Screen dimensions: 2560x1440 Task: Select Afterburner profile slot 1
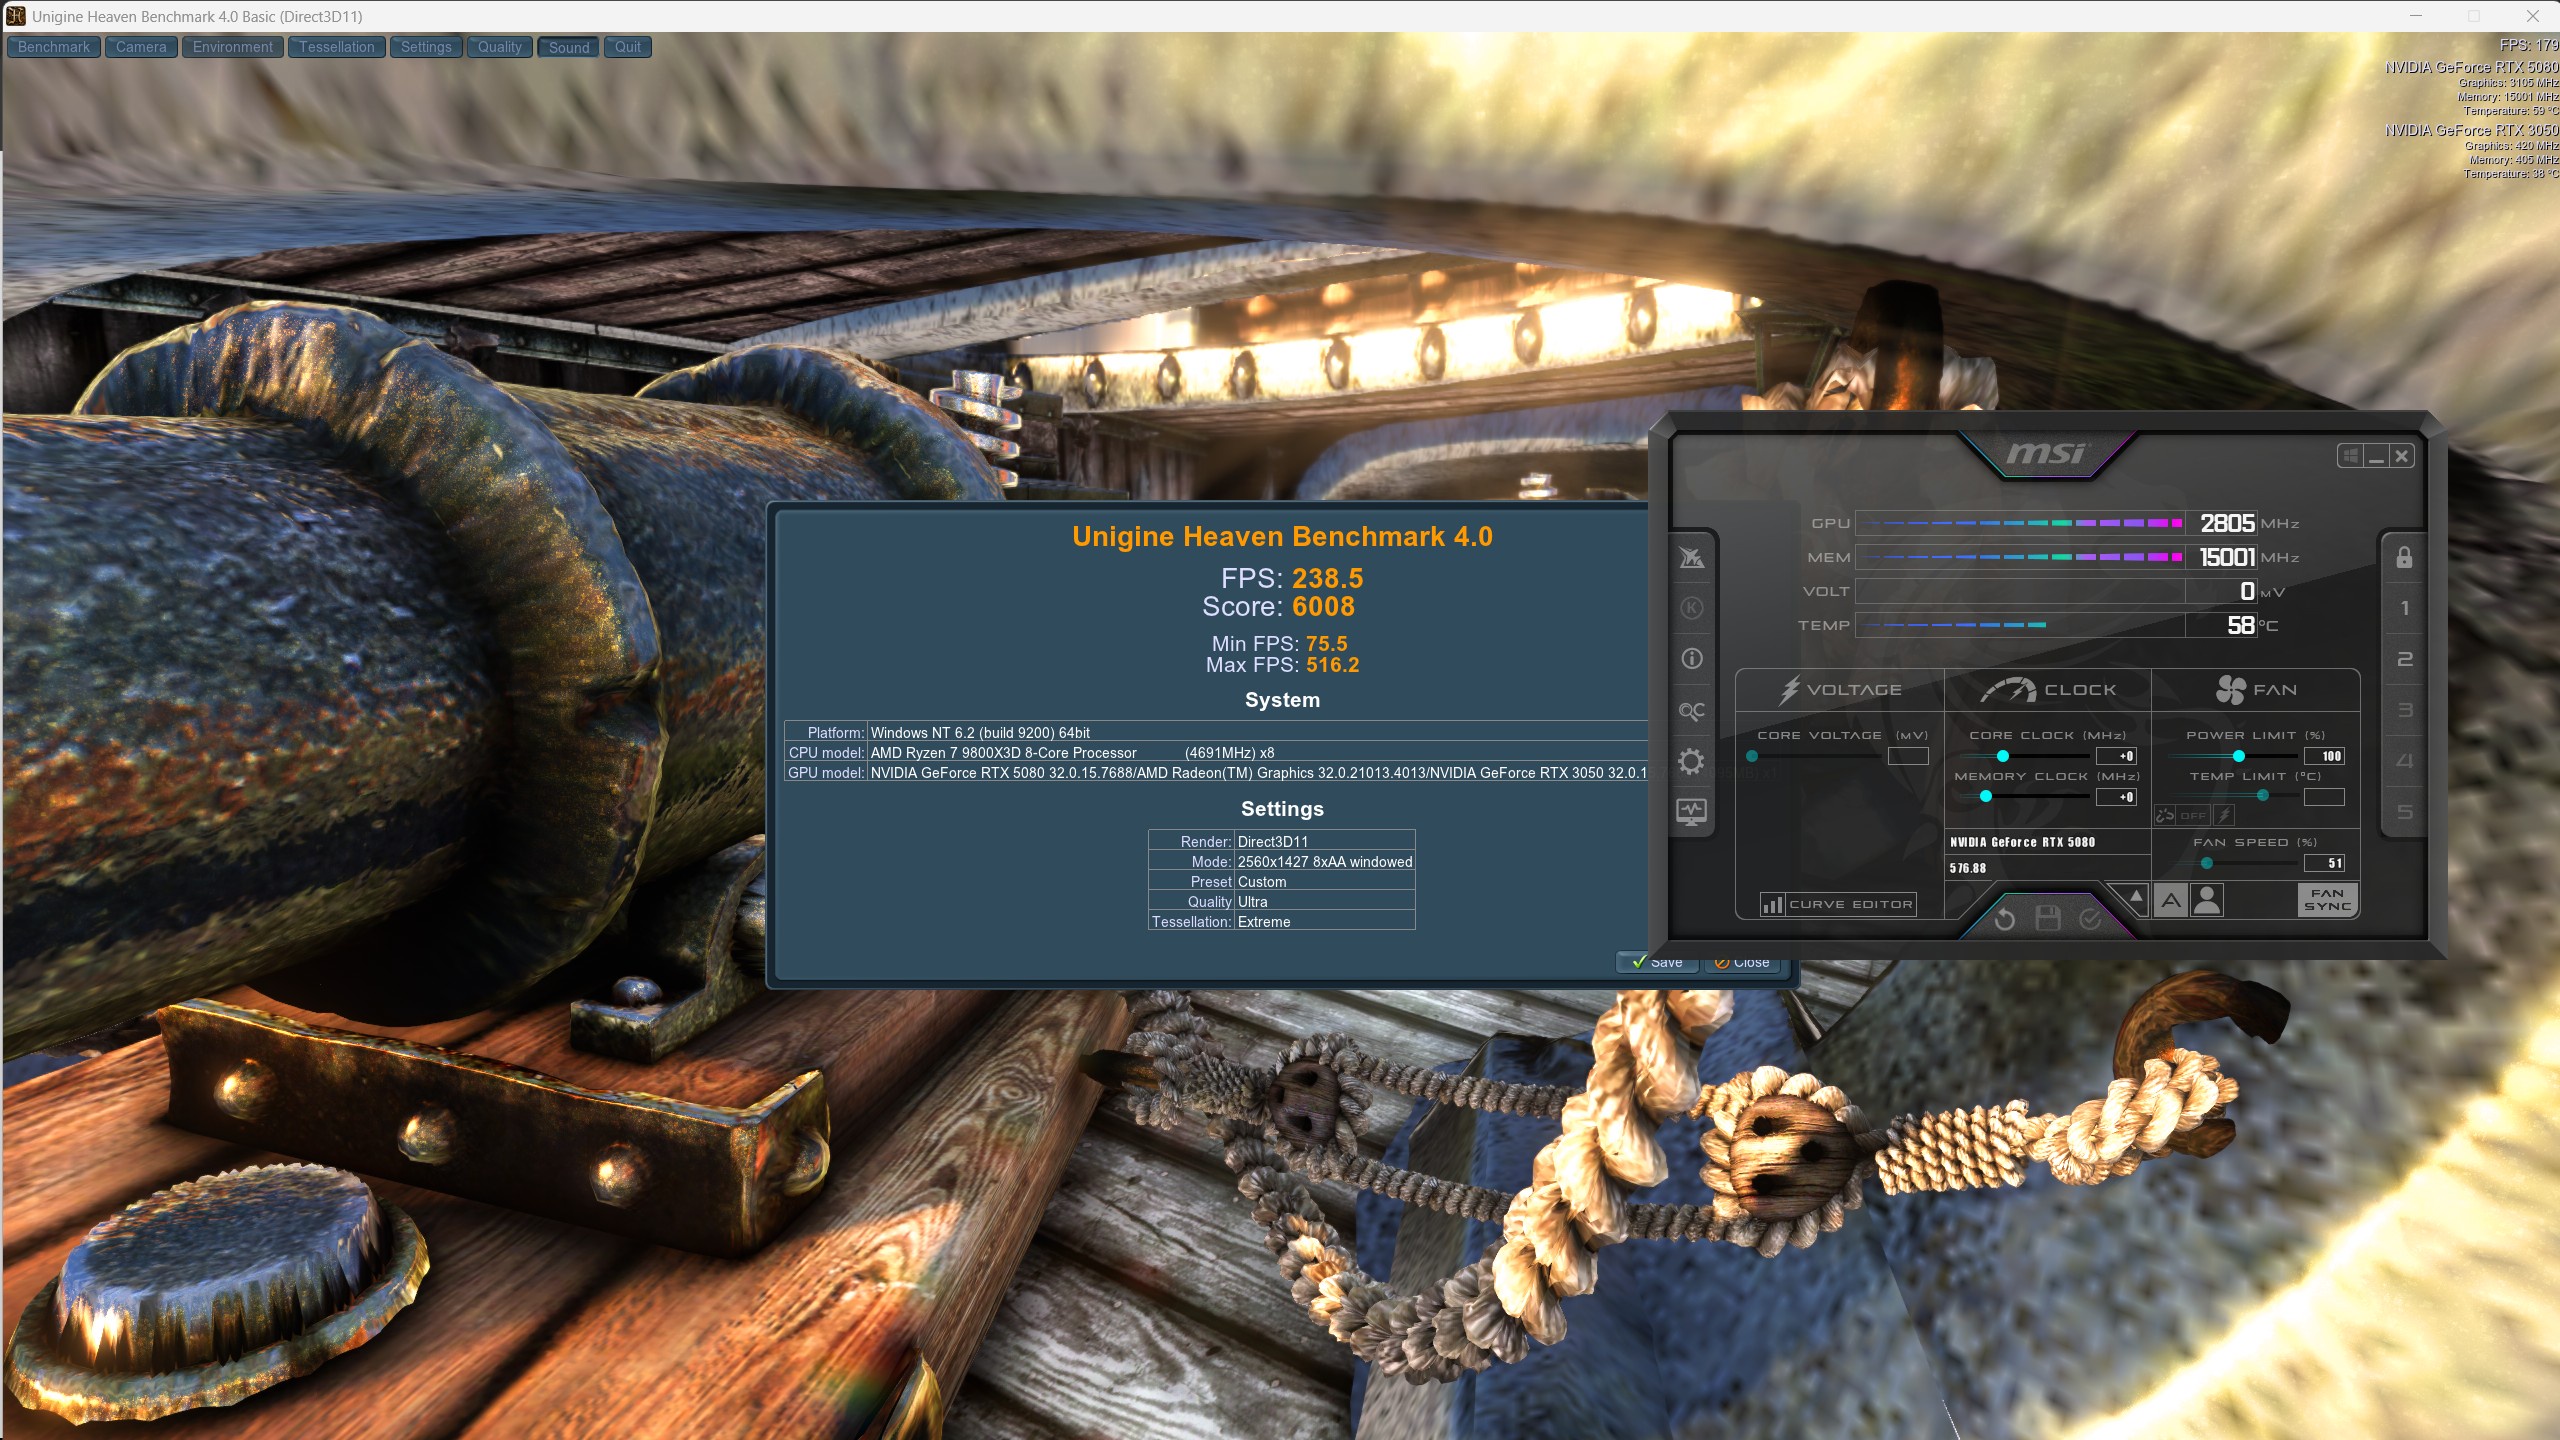(x=2405, y=608)
